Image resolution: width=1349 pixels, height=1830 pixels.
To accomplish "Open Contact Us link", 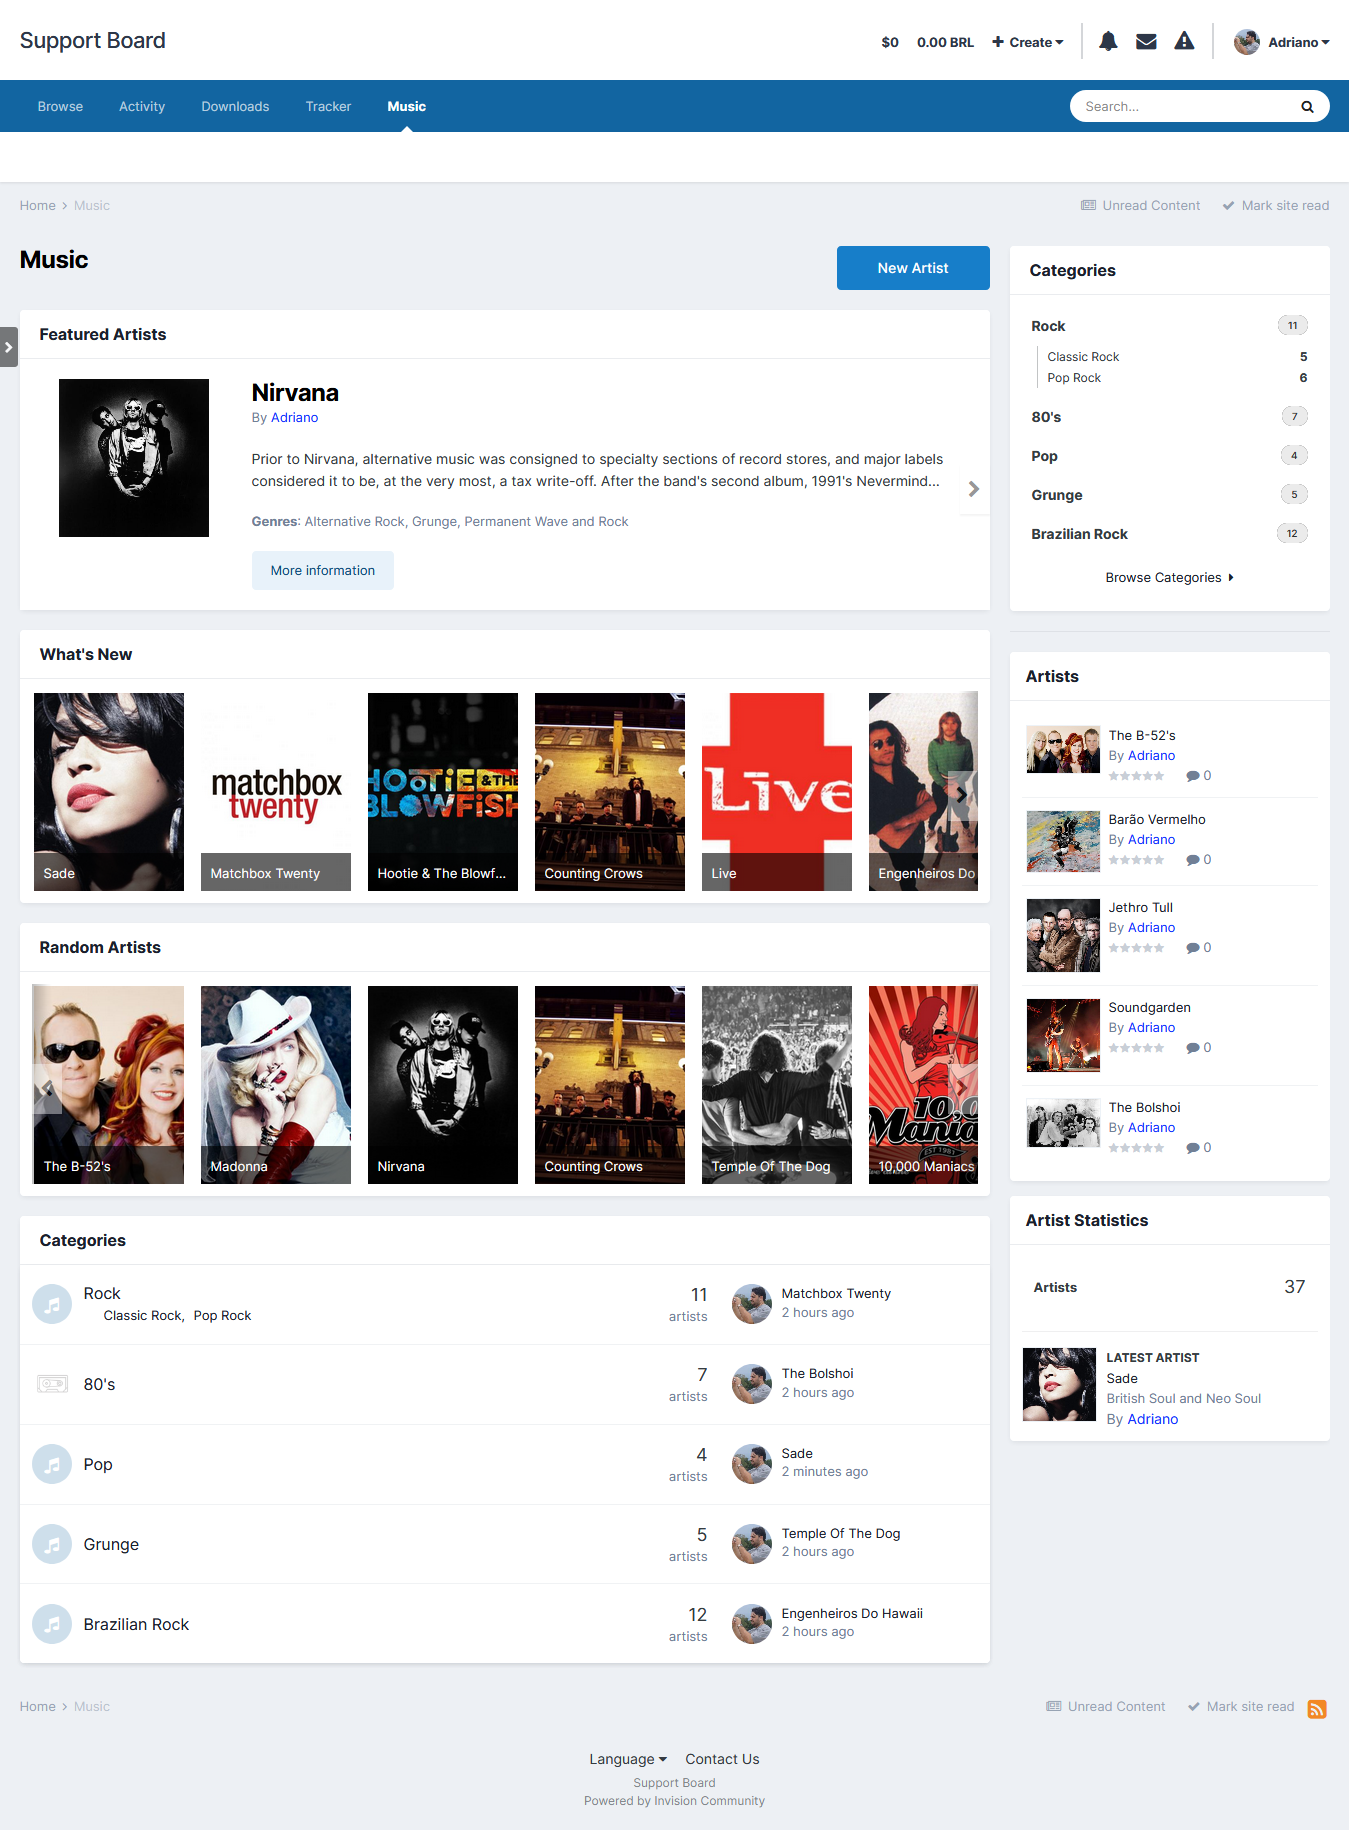I will pos(722,1759).
